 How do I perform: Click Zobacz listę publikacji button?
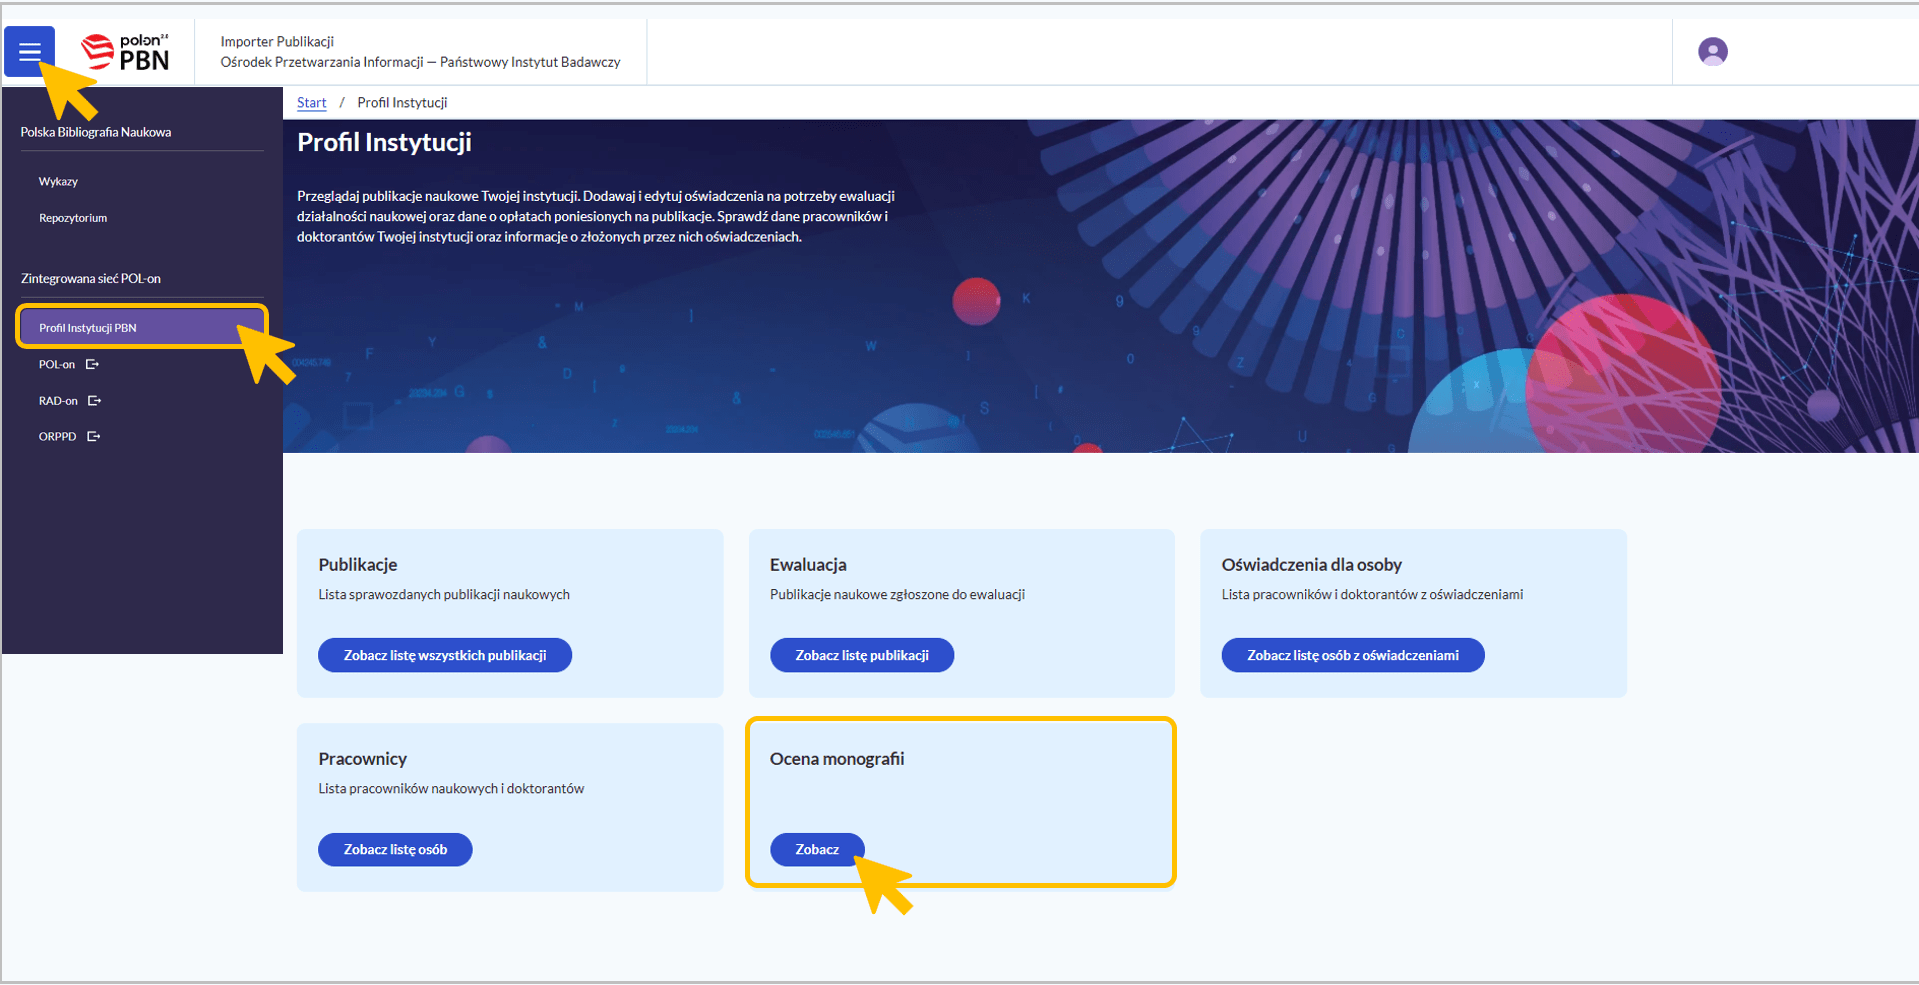[861, 656]
